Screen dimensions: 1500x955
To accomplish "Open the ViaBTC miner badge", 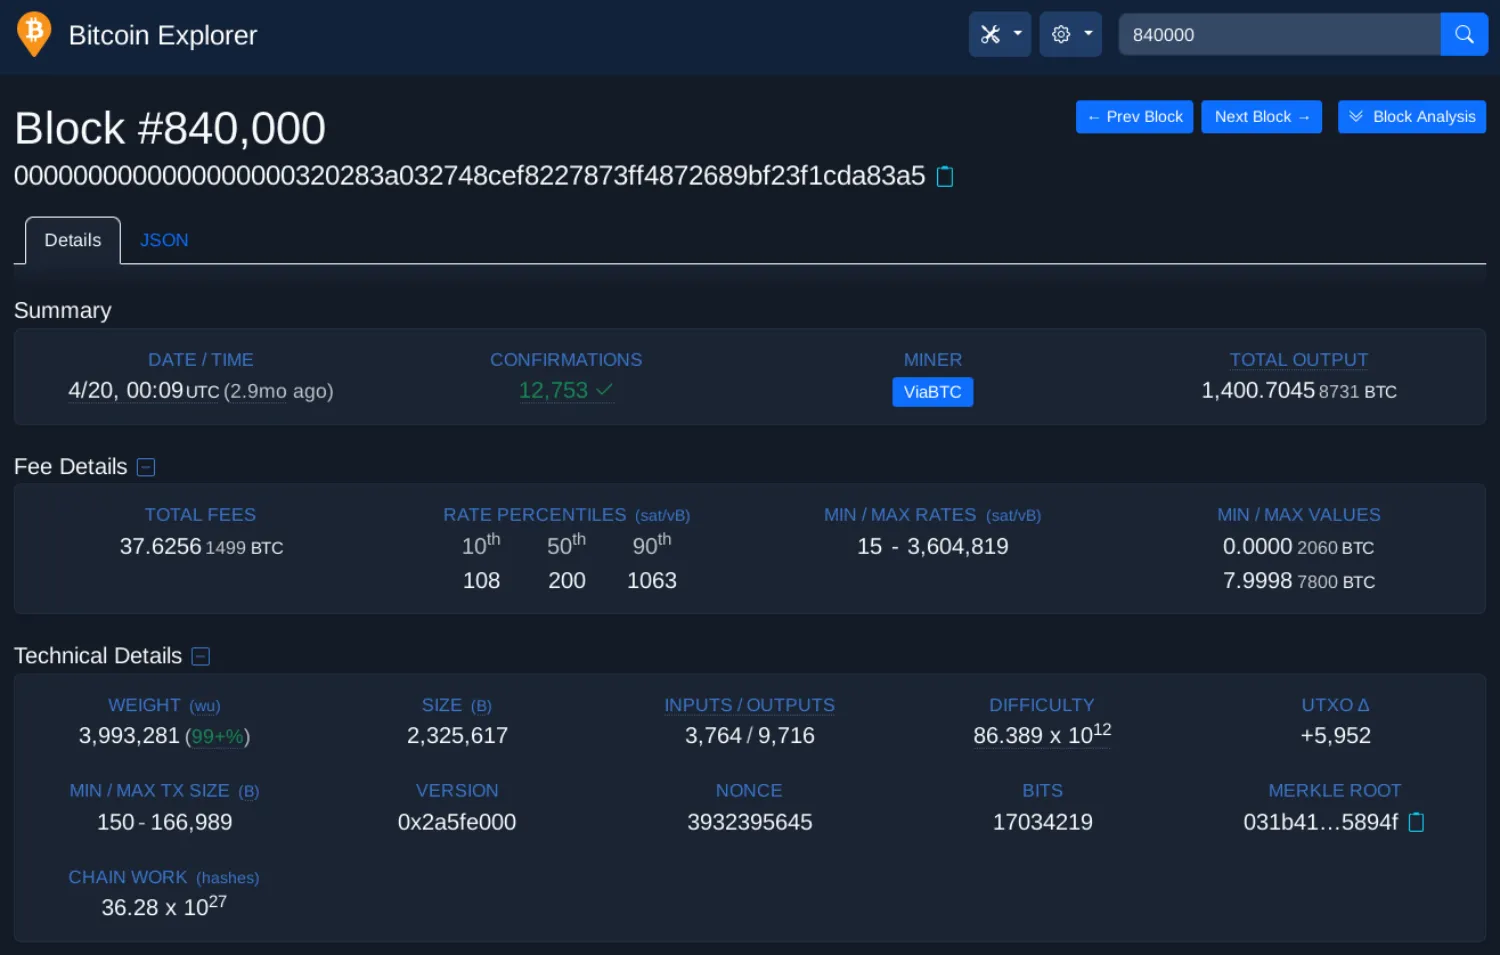I will click(x=932, y=392).
